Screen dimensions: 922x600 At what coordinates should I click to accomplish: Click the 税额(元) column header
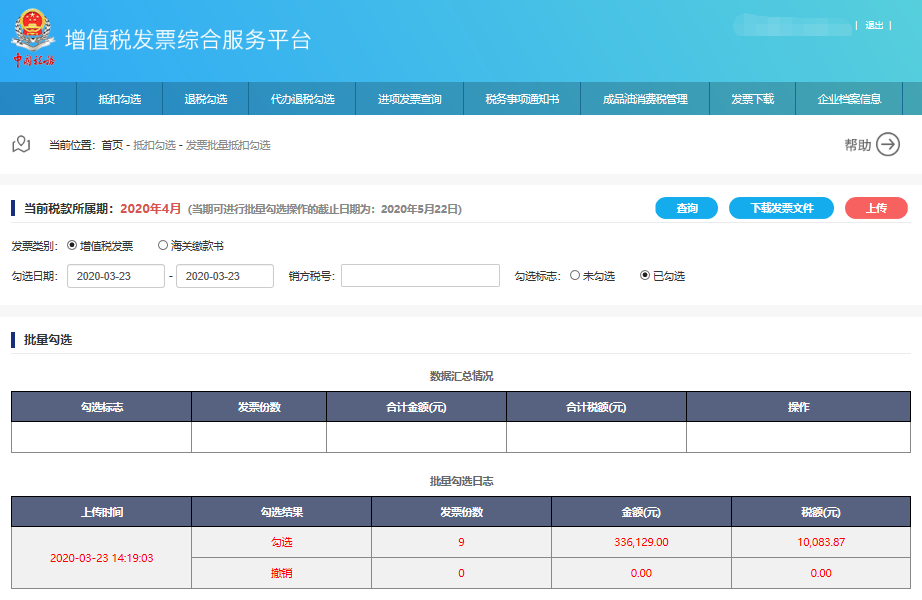821,512
